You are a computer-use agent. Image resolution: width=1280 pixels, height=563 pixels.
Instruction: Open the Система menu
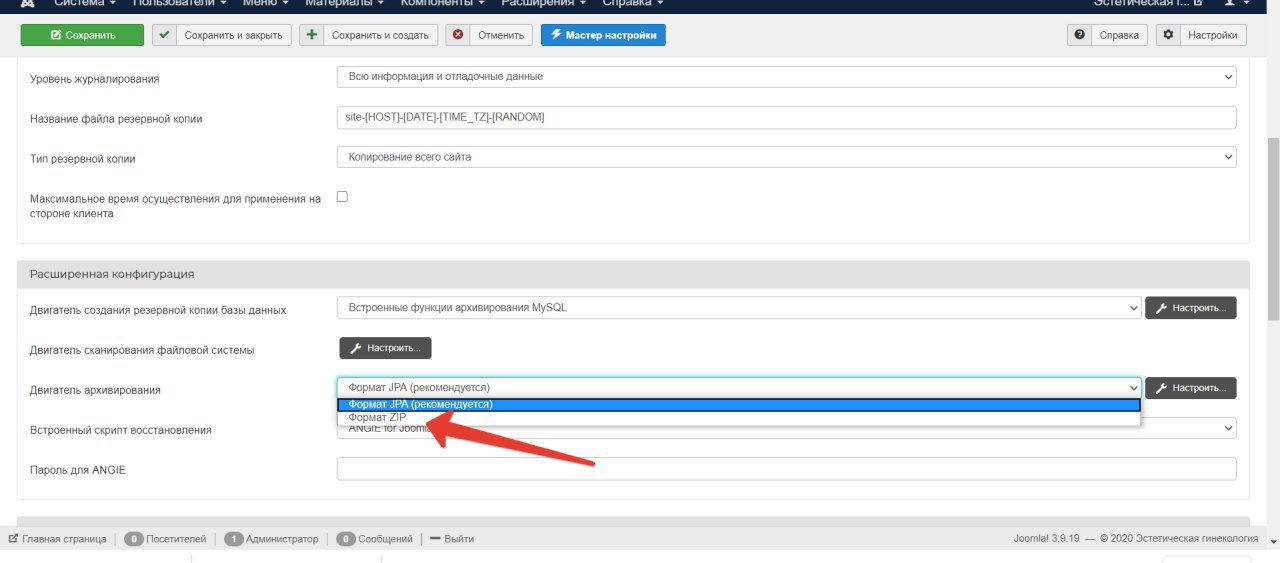(83, 4)
